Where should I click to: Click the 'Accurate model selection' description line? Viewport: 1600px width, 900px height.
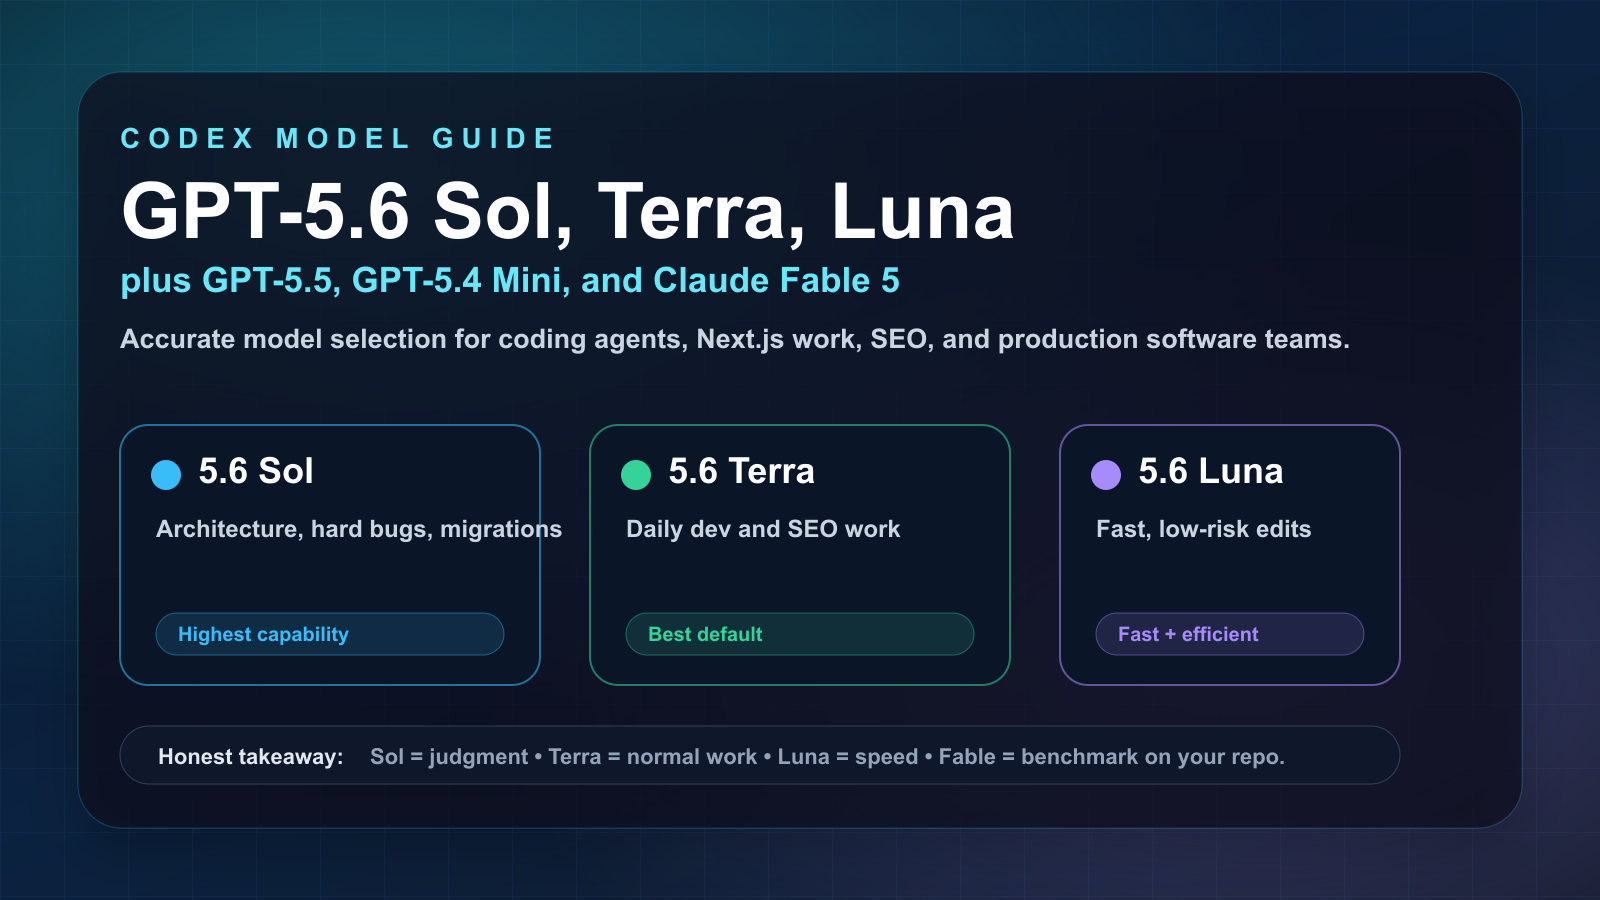(735, 340)
